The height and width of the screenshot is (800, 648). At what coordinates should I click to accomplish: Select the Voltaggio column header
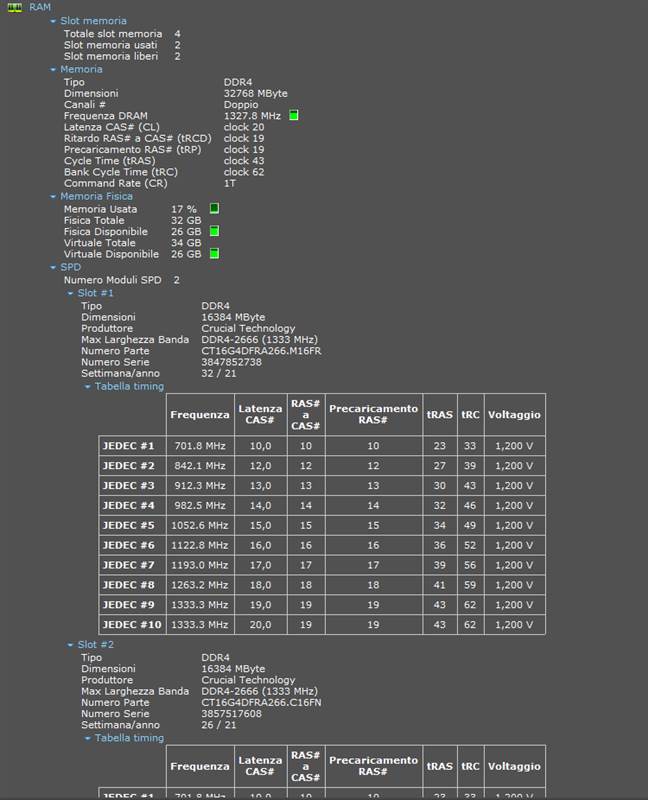point(515,415)
